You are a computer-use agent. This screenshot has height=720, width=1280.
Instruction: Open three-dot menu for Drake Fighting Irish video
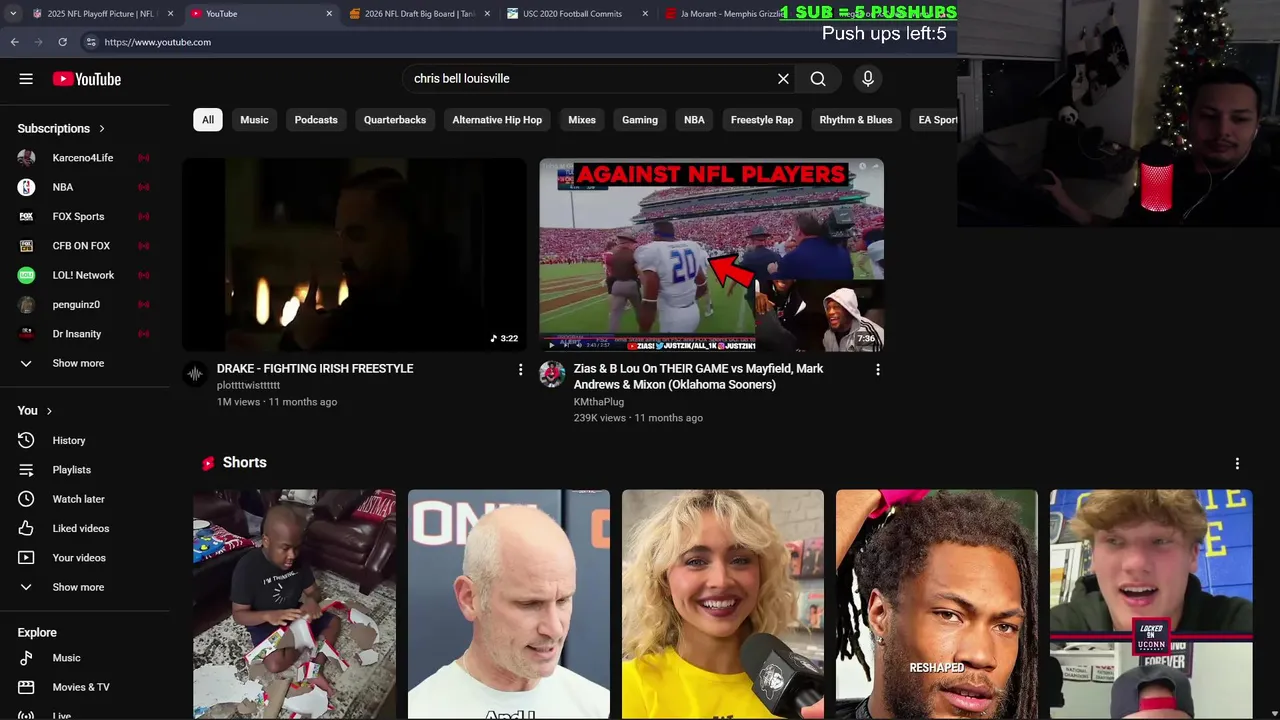pyautogui.click(x=520, y=370)
